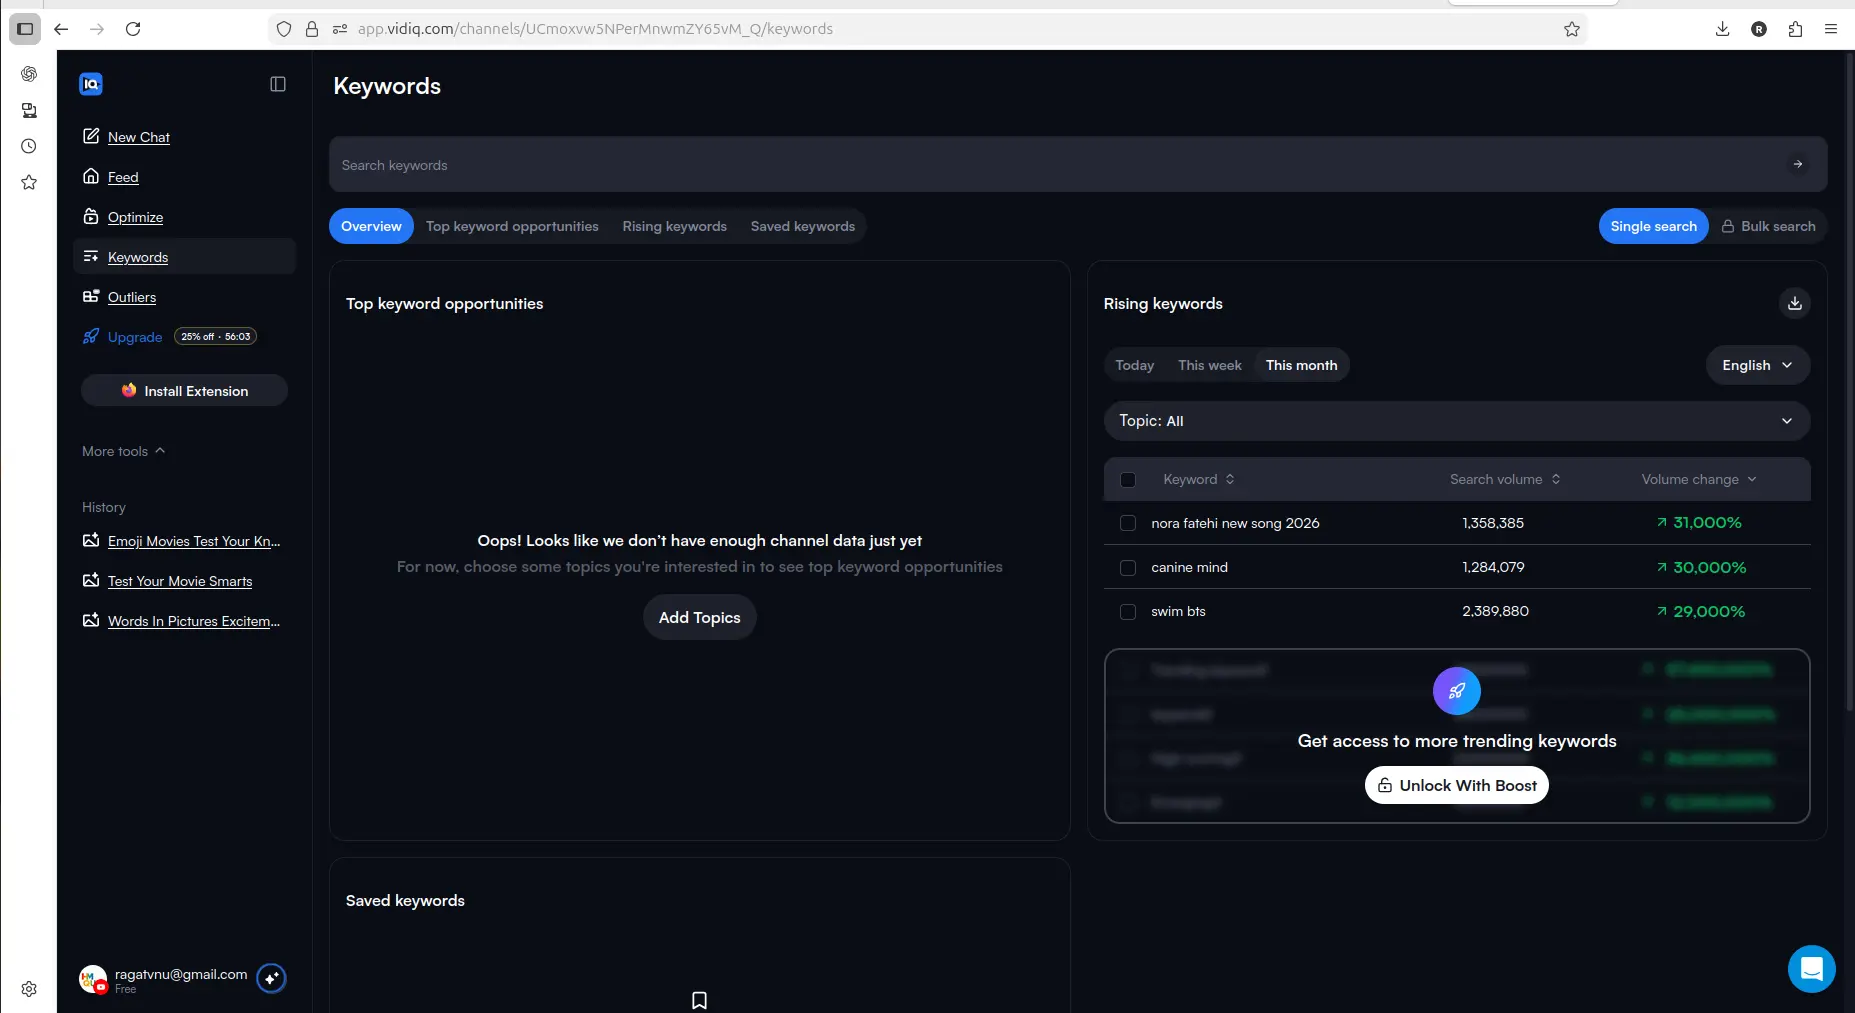Click the Add Topics button
The width and height of the screenshot is (1855, 1013).
pos(700,617)
